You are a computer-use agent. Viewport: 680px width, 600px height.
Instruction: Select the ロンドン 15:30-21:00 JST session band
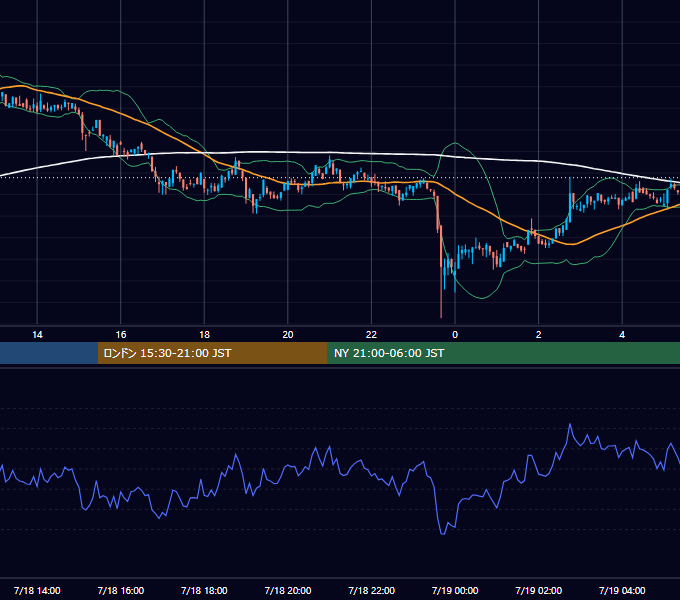(x=212, y=353)
